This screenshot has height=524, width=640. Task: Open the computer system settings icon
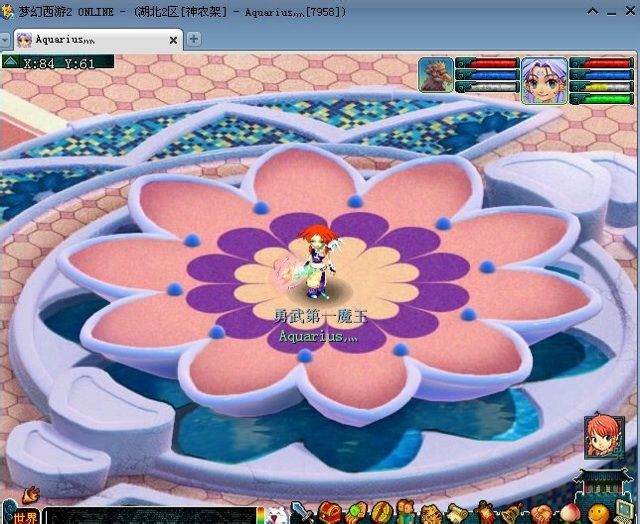[624, 513]
